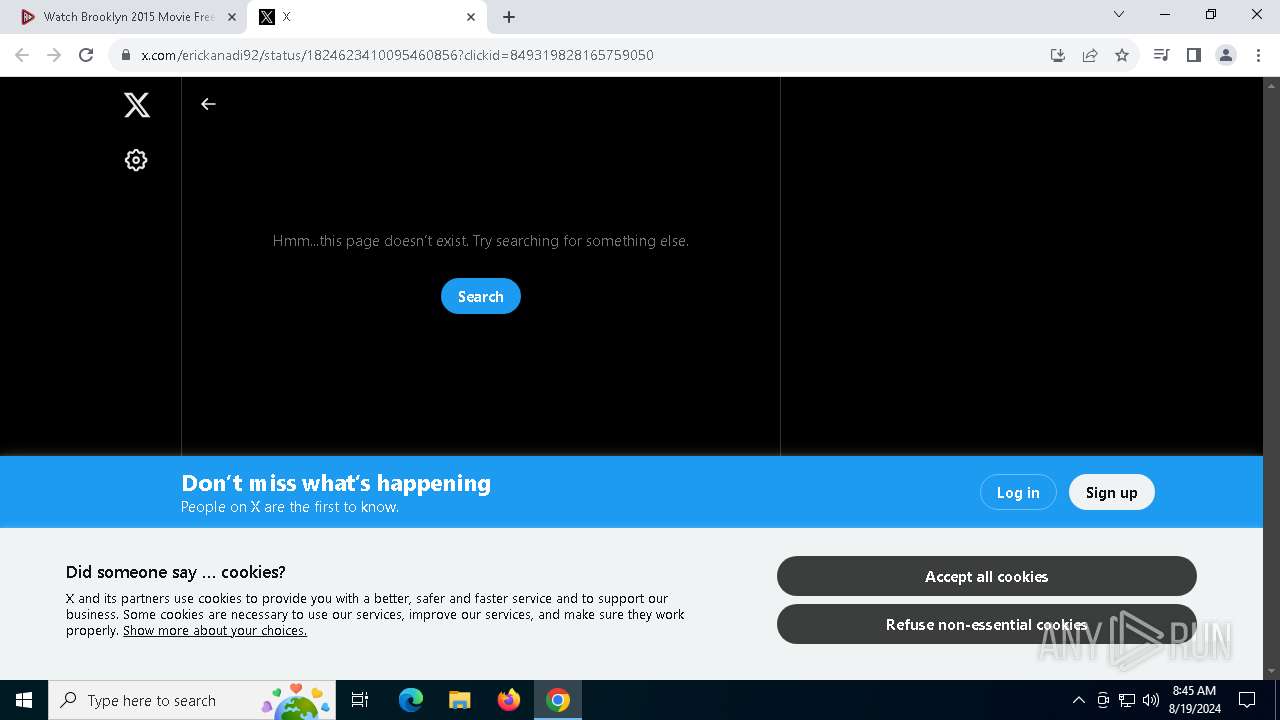Click the install app icon in address bar

(x=1058, y=55)
